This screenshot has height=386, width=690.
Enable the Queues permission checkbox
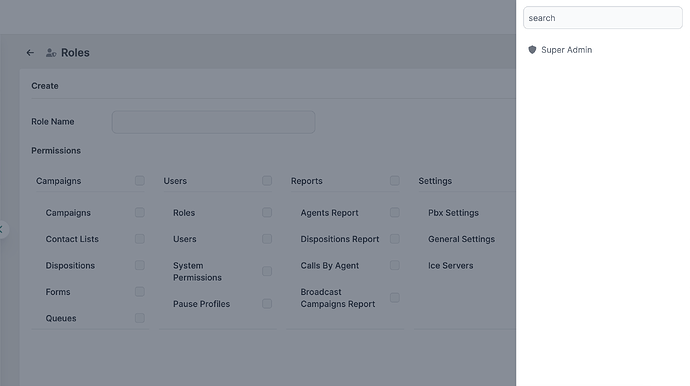coord(139,318)
